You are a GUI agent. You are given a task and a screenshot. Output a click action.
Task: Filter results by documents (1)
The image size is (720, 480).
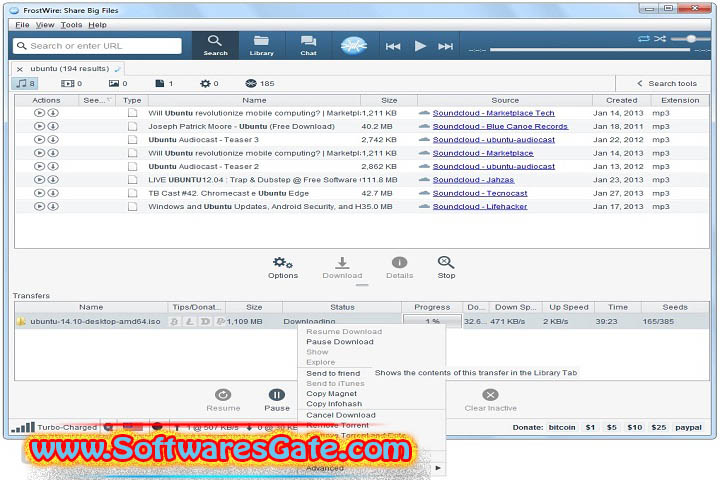[x=164, y=83]
